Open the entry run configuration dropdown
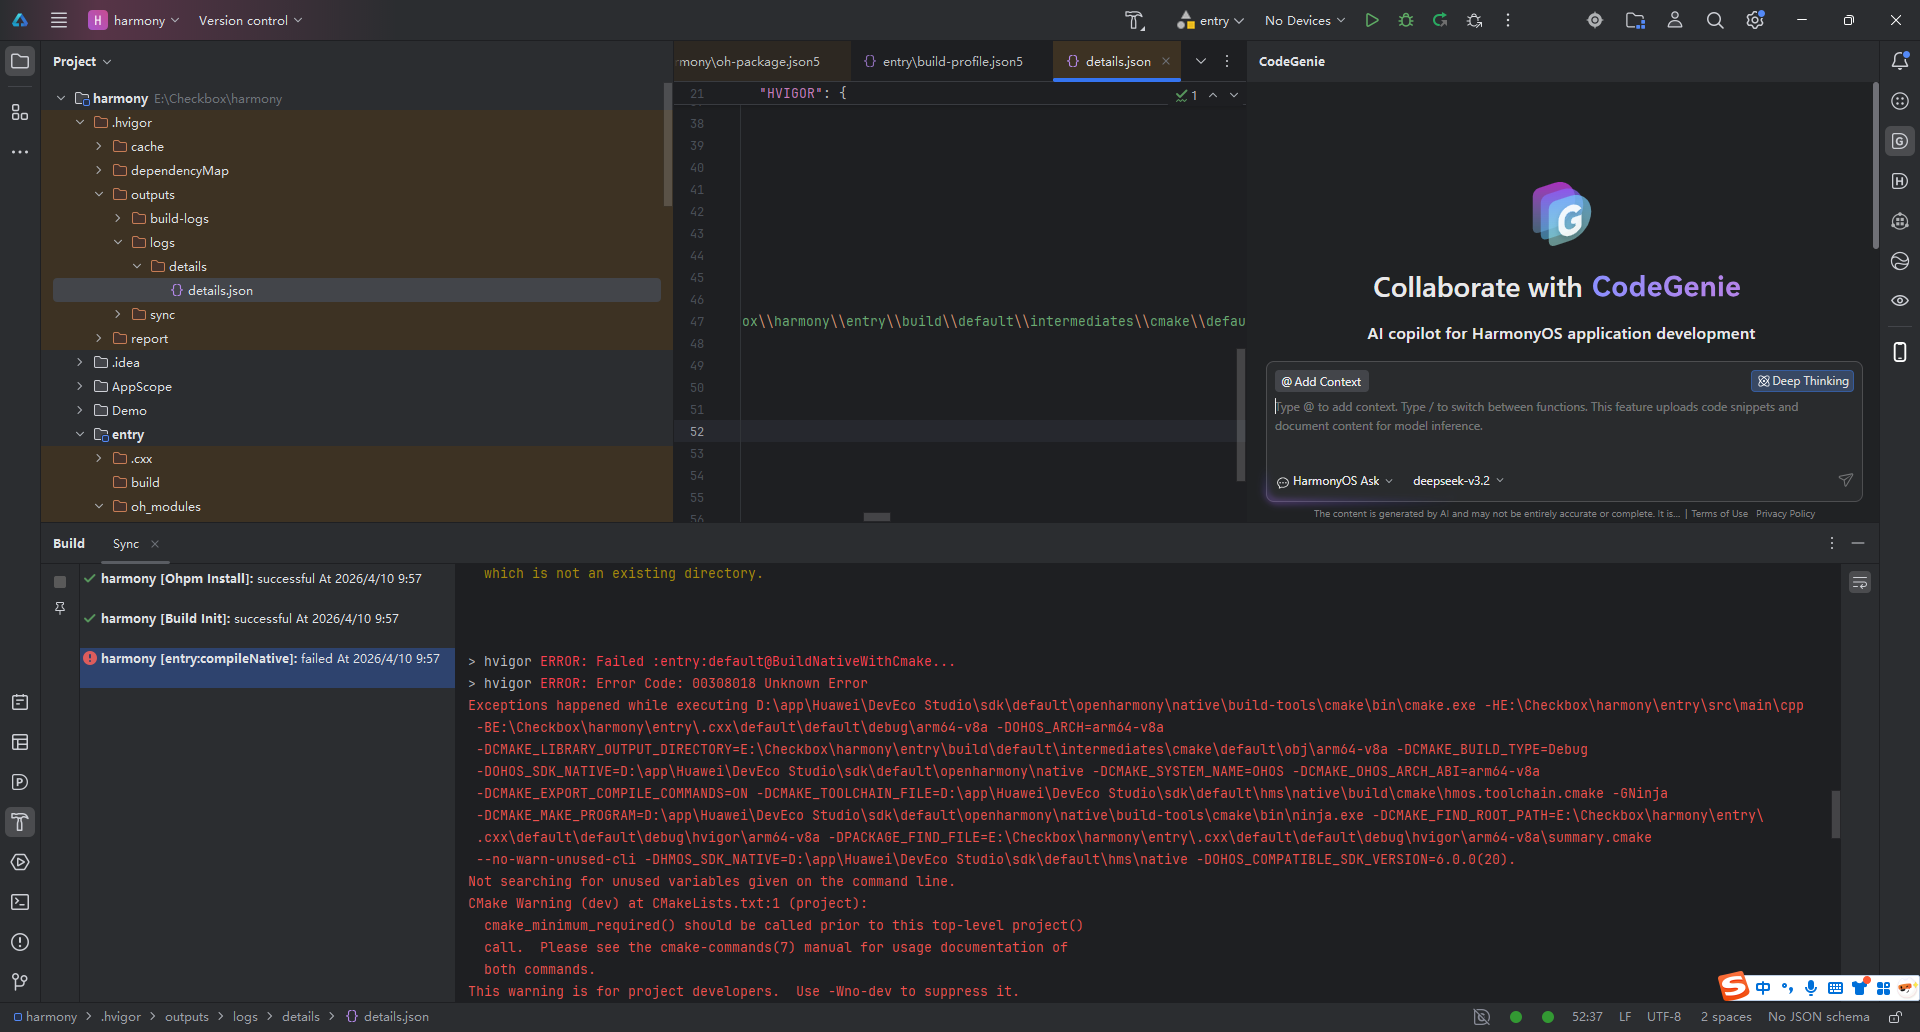The height and width of the screenshot is (1032, 1920). 1211,20
